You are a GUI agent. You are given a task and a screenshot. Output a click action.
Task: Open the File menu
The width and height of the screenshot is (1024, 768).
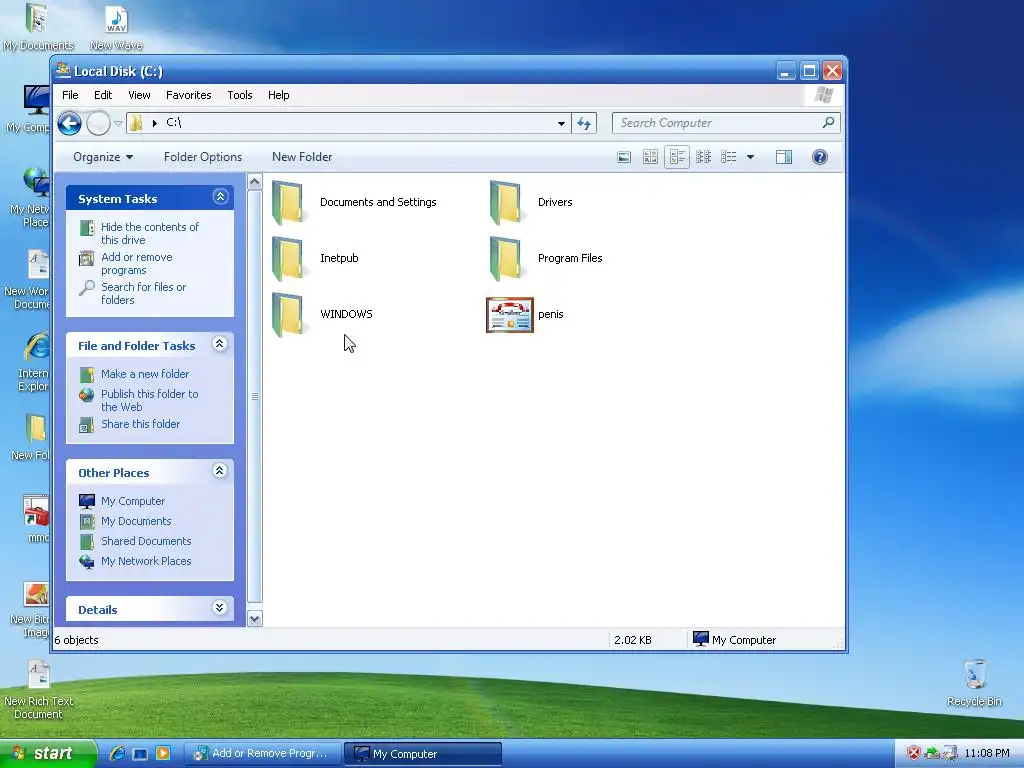(x=70, y=95)
